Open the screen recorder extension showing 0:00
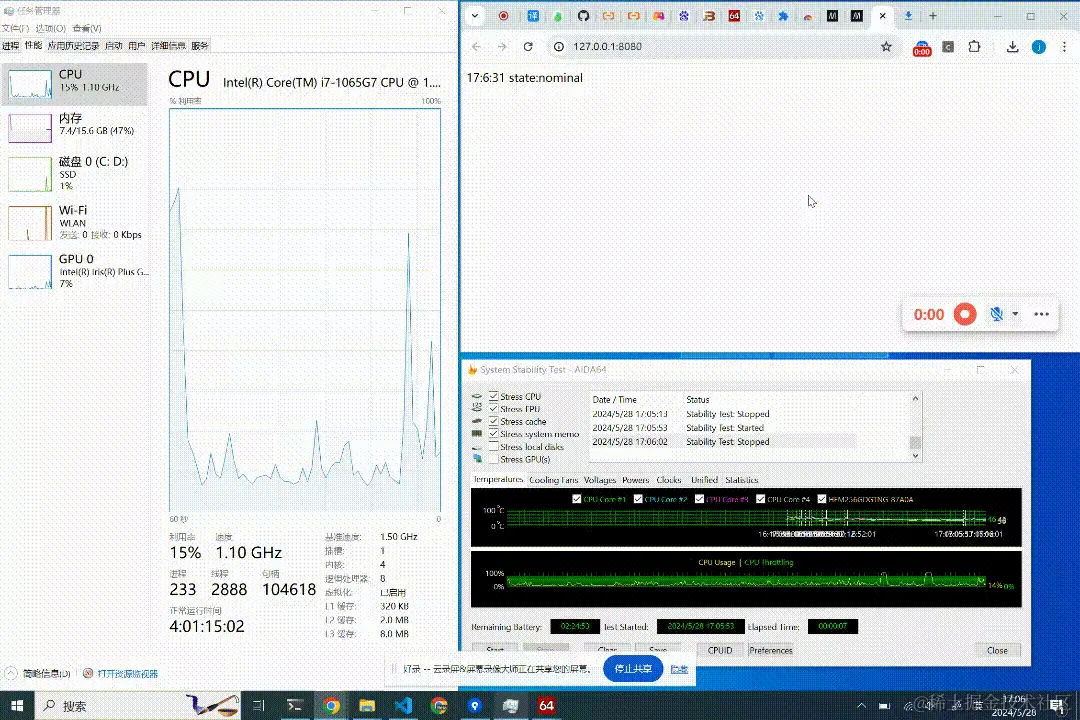This screenshot has height=720, width=1080. pyautogui.click(x=922, y=48)
